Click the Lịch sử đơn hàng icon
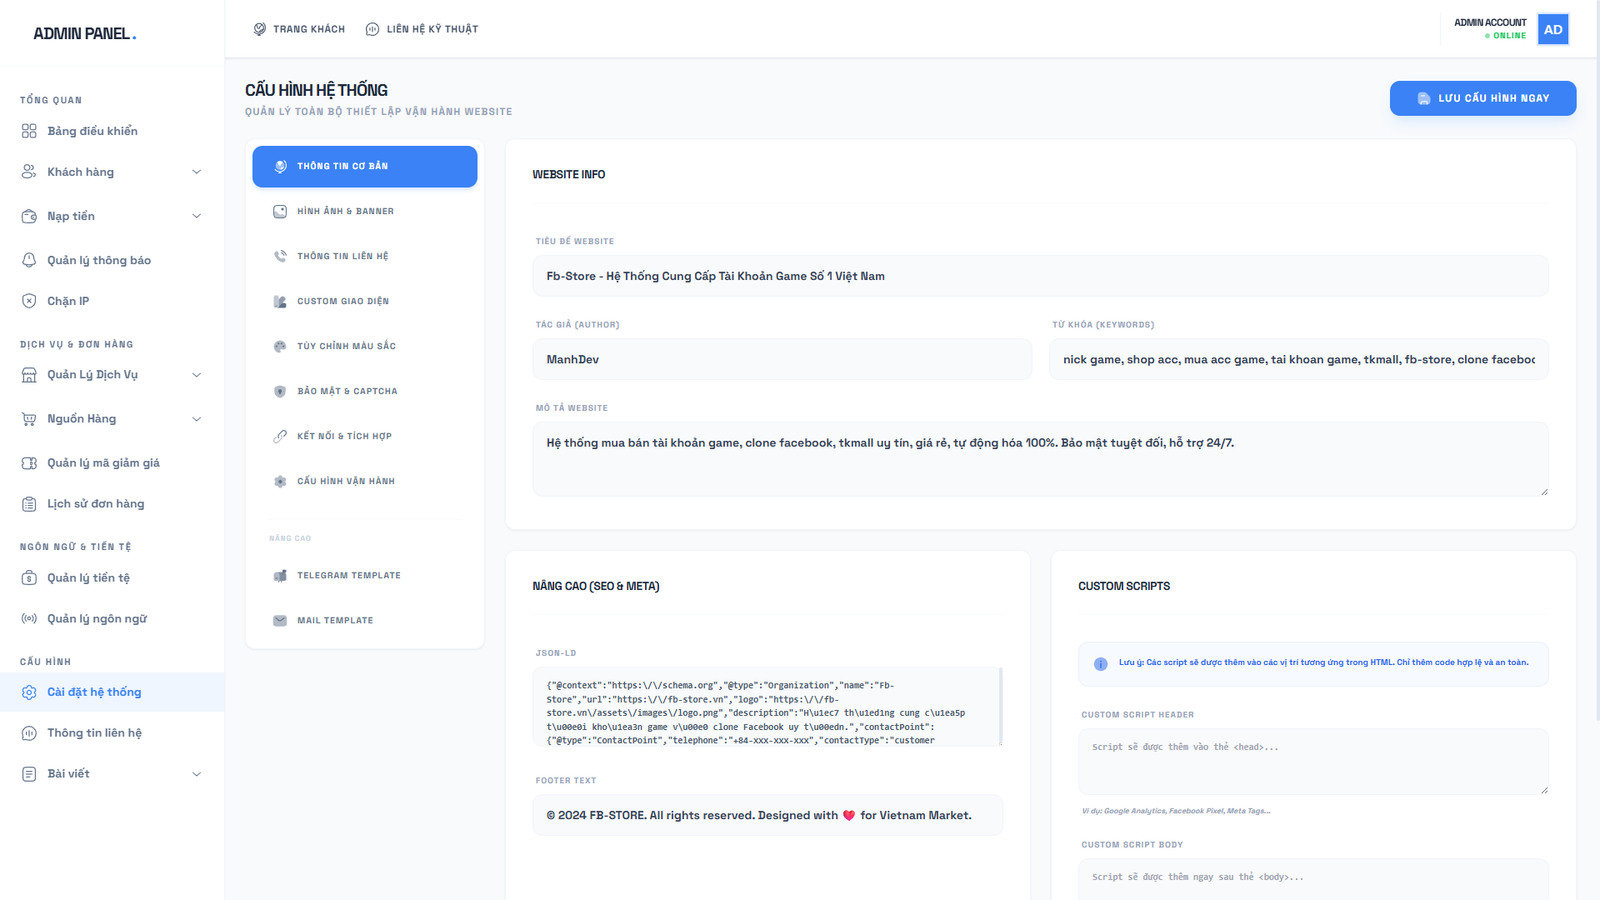Viewport: 1600px width, 900px height. 29,504
